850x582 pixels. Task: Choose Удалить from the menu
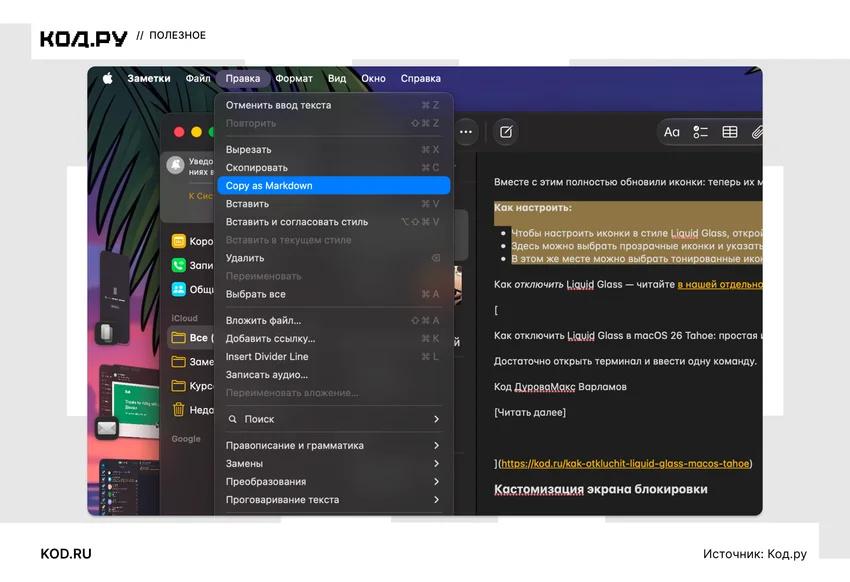333,258
